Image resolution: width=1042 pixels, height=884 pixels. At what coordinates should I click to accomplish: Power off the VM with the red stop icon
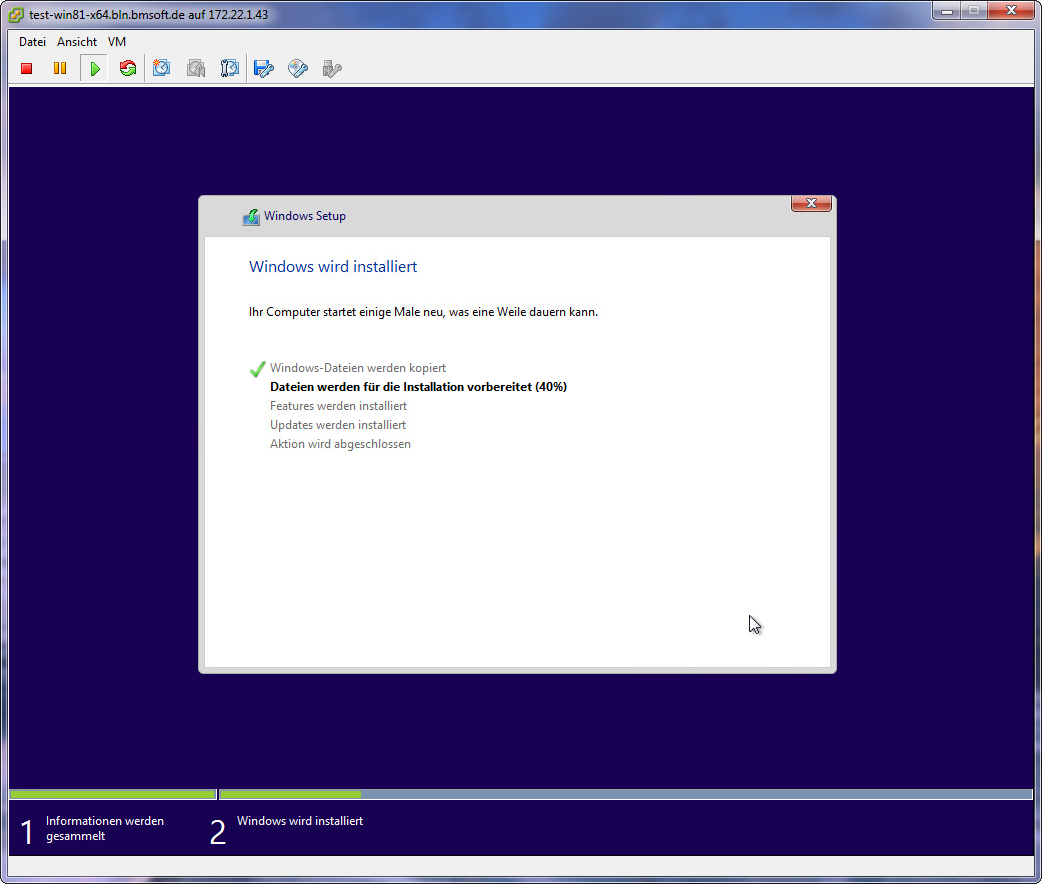27,68
